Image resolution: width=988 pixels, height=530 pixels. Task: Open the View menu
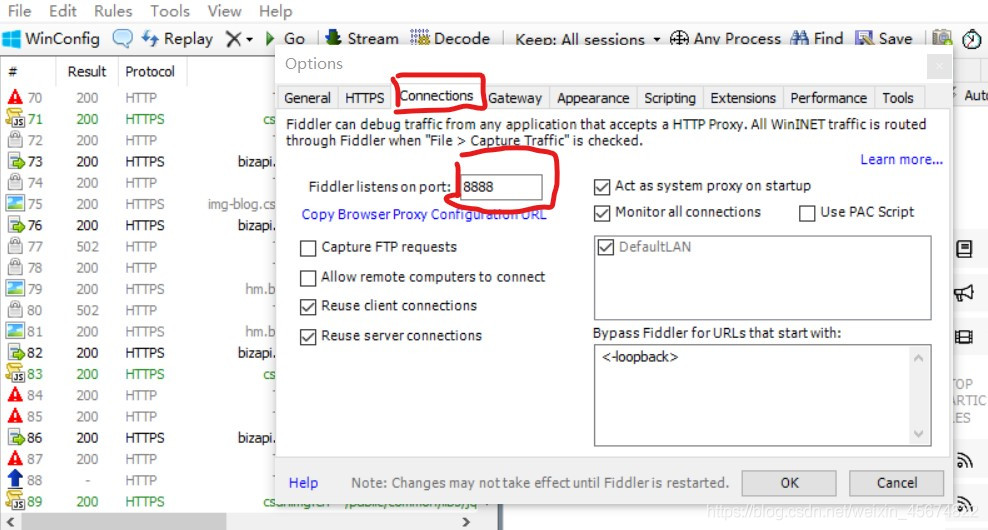tap(224, 11)
